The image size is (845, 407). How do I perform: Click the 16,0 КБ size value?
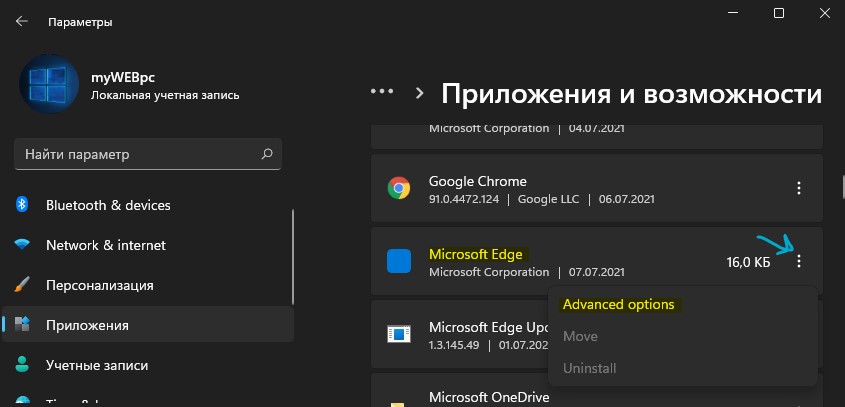pyautogui.click(x=749, y=263)
